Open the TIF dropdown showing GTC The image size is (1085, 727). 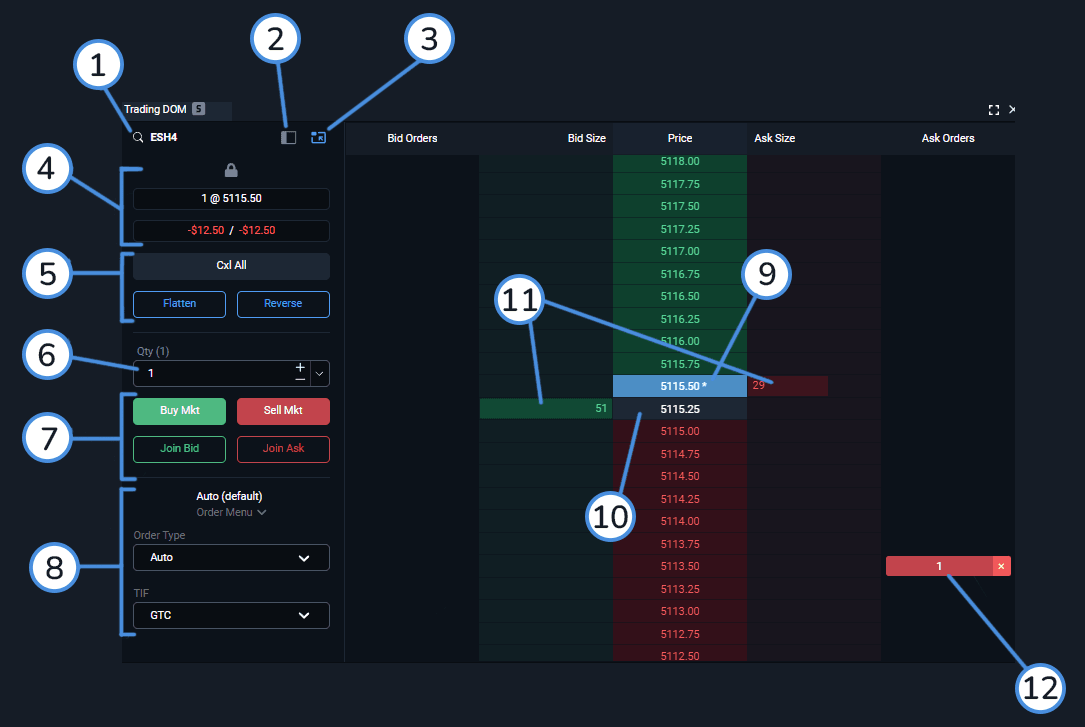pos(230,615)
